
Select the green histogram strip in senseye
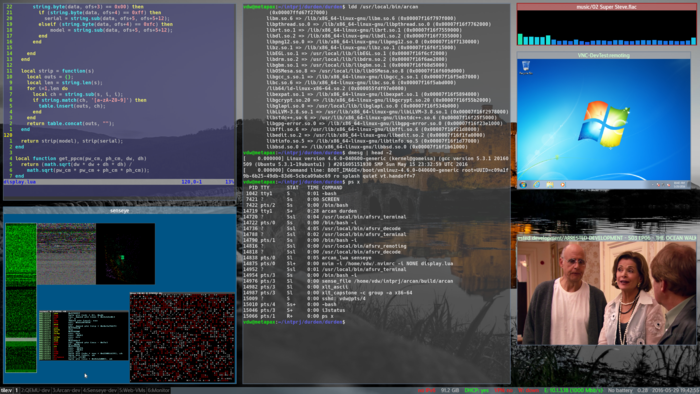21,298
